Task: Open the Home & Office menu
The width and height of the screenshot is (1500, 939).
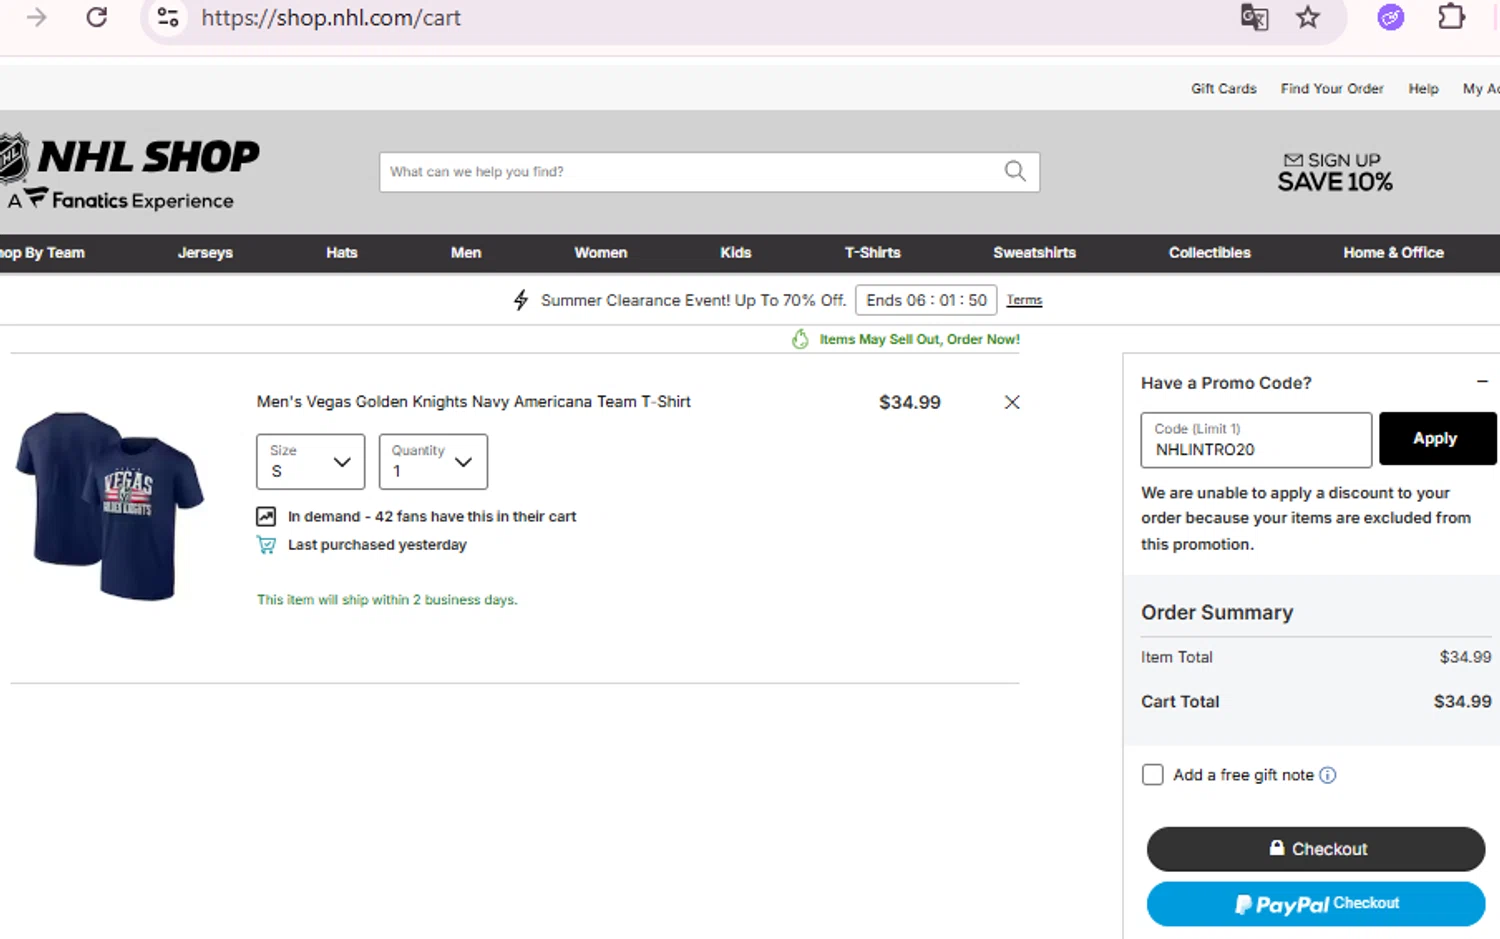Action: point(1394,253)
